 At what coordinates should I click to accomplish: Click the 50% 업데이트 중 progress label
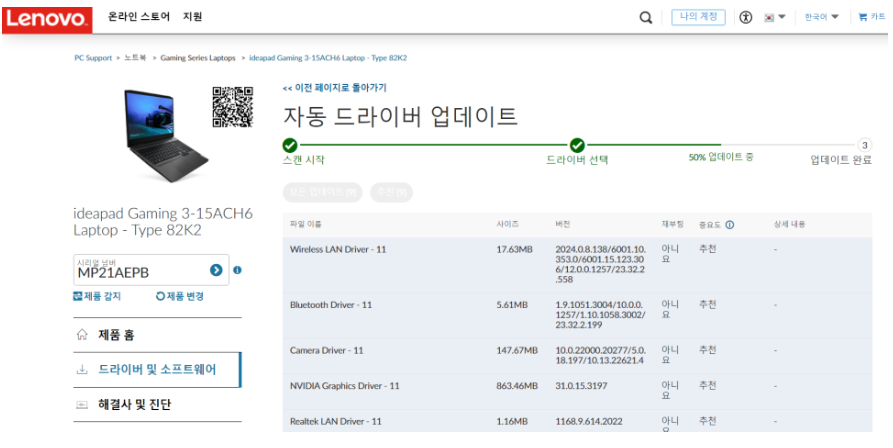(720, 157)
